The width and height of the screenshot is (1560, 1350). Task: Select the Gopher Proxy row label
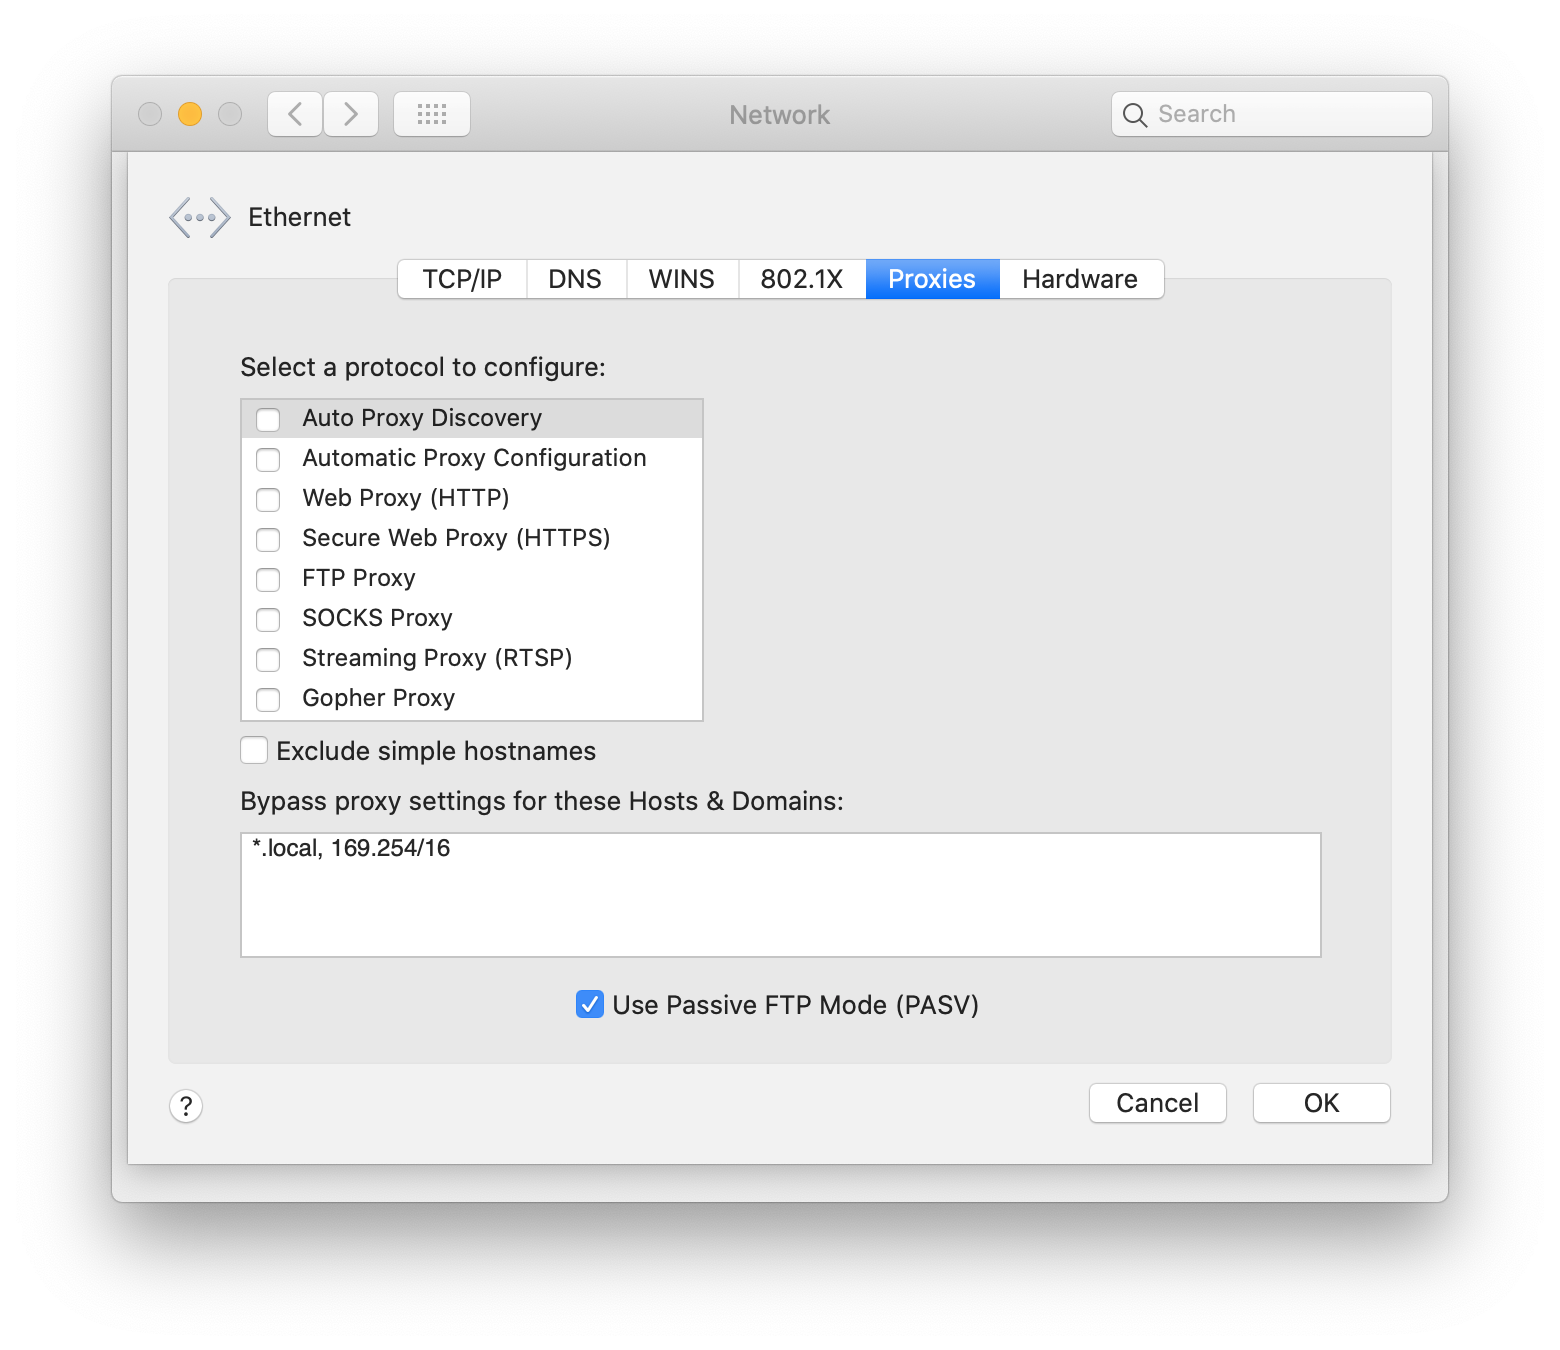tap(378, 698)
